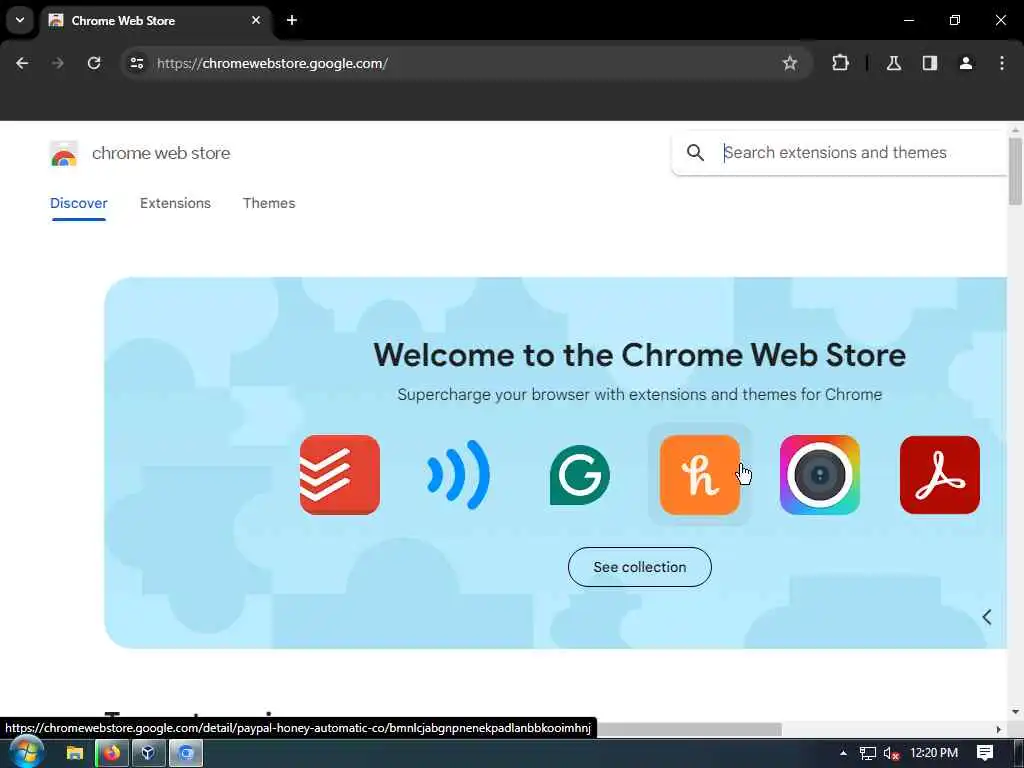The width and height of the screenshot is (1024, 768).
Task: Bookmark this page with the star
Action: [790, 63]
